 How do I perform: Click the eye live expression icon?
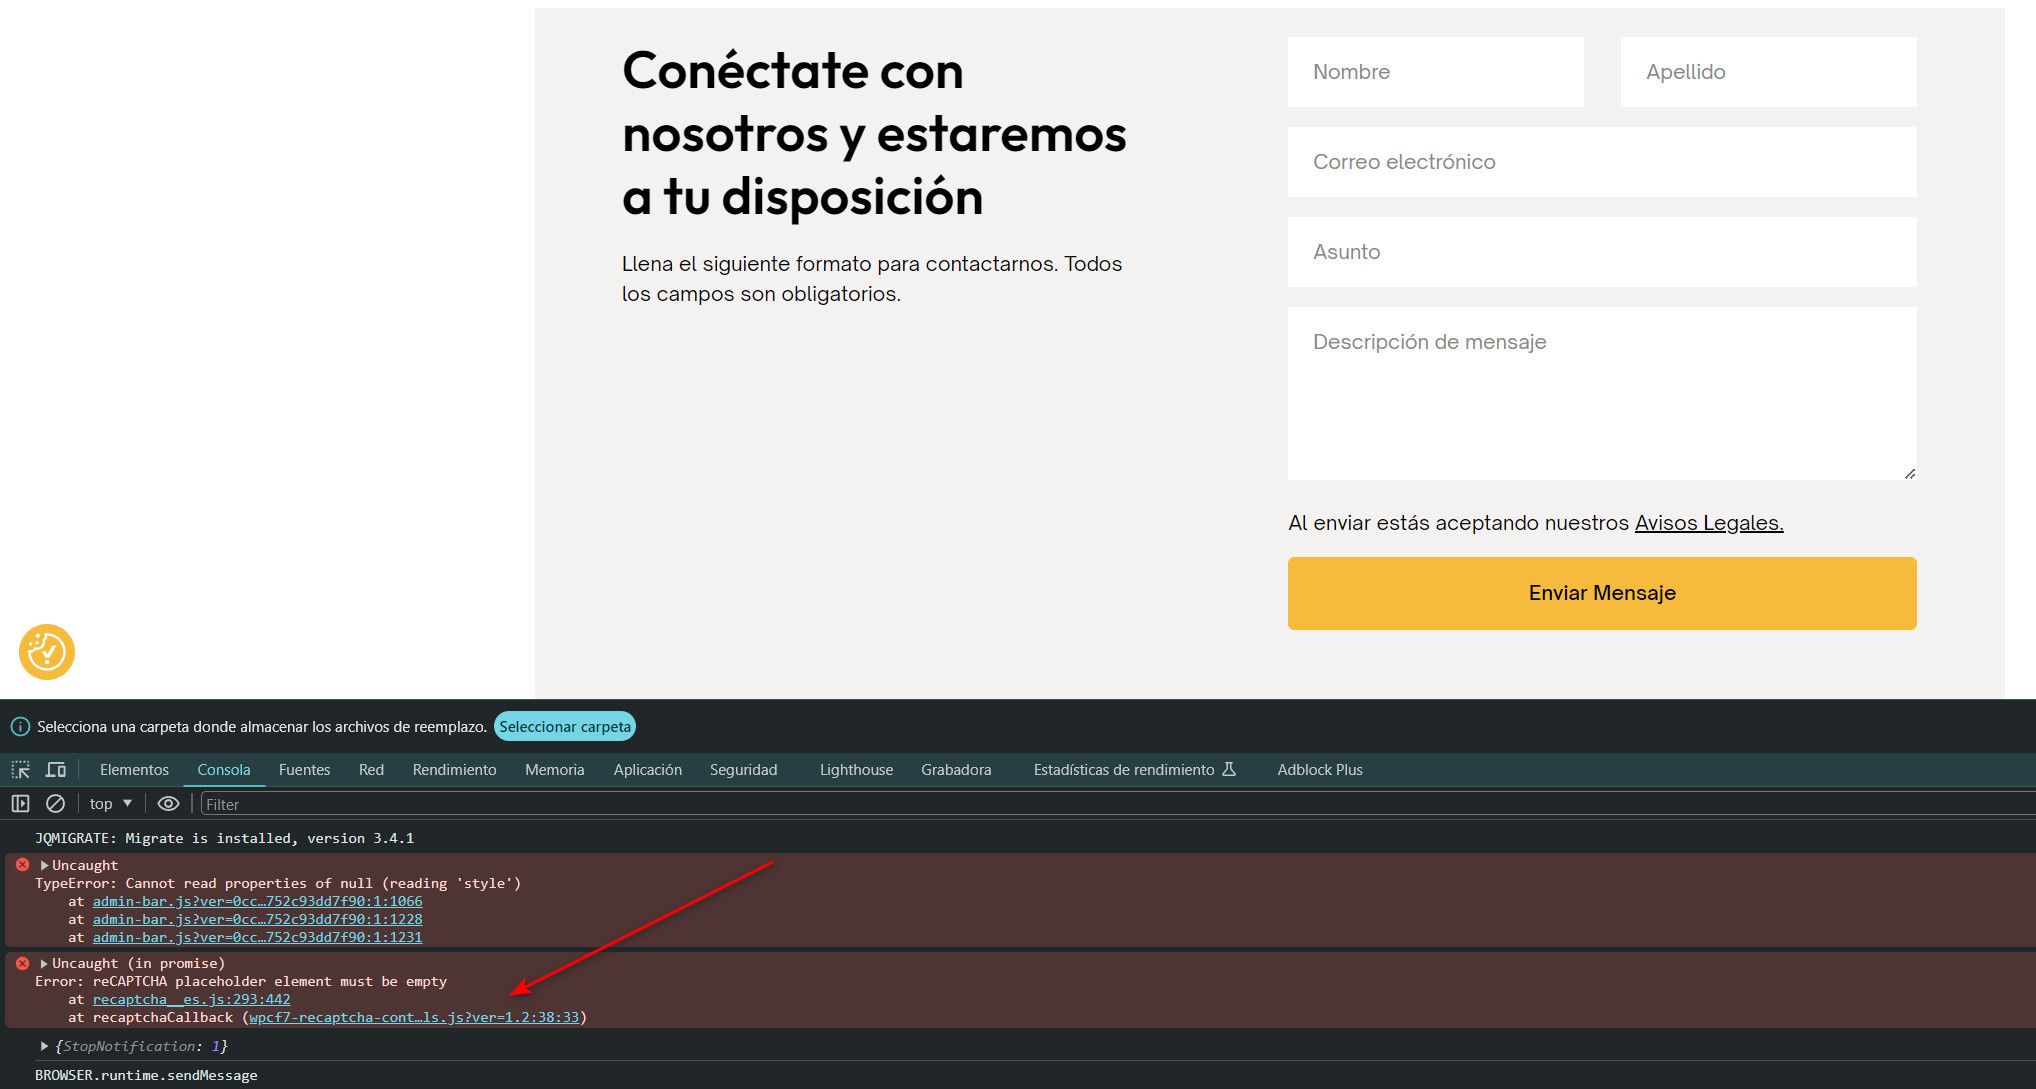click(x=168, y=804)
